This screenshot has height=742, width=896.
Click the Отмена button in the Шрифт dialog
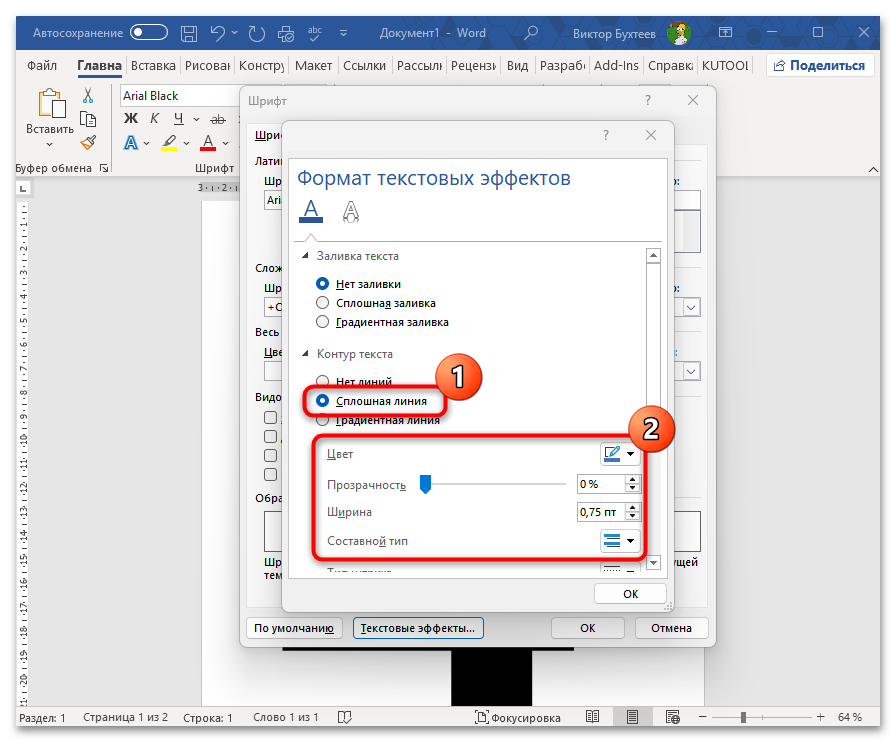[671, 628]
